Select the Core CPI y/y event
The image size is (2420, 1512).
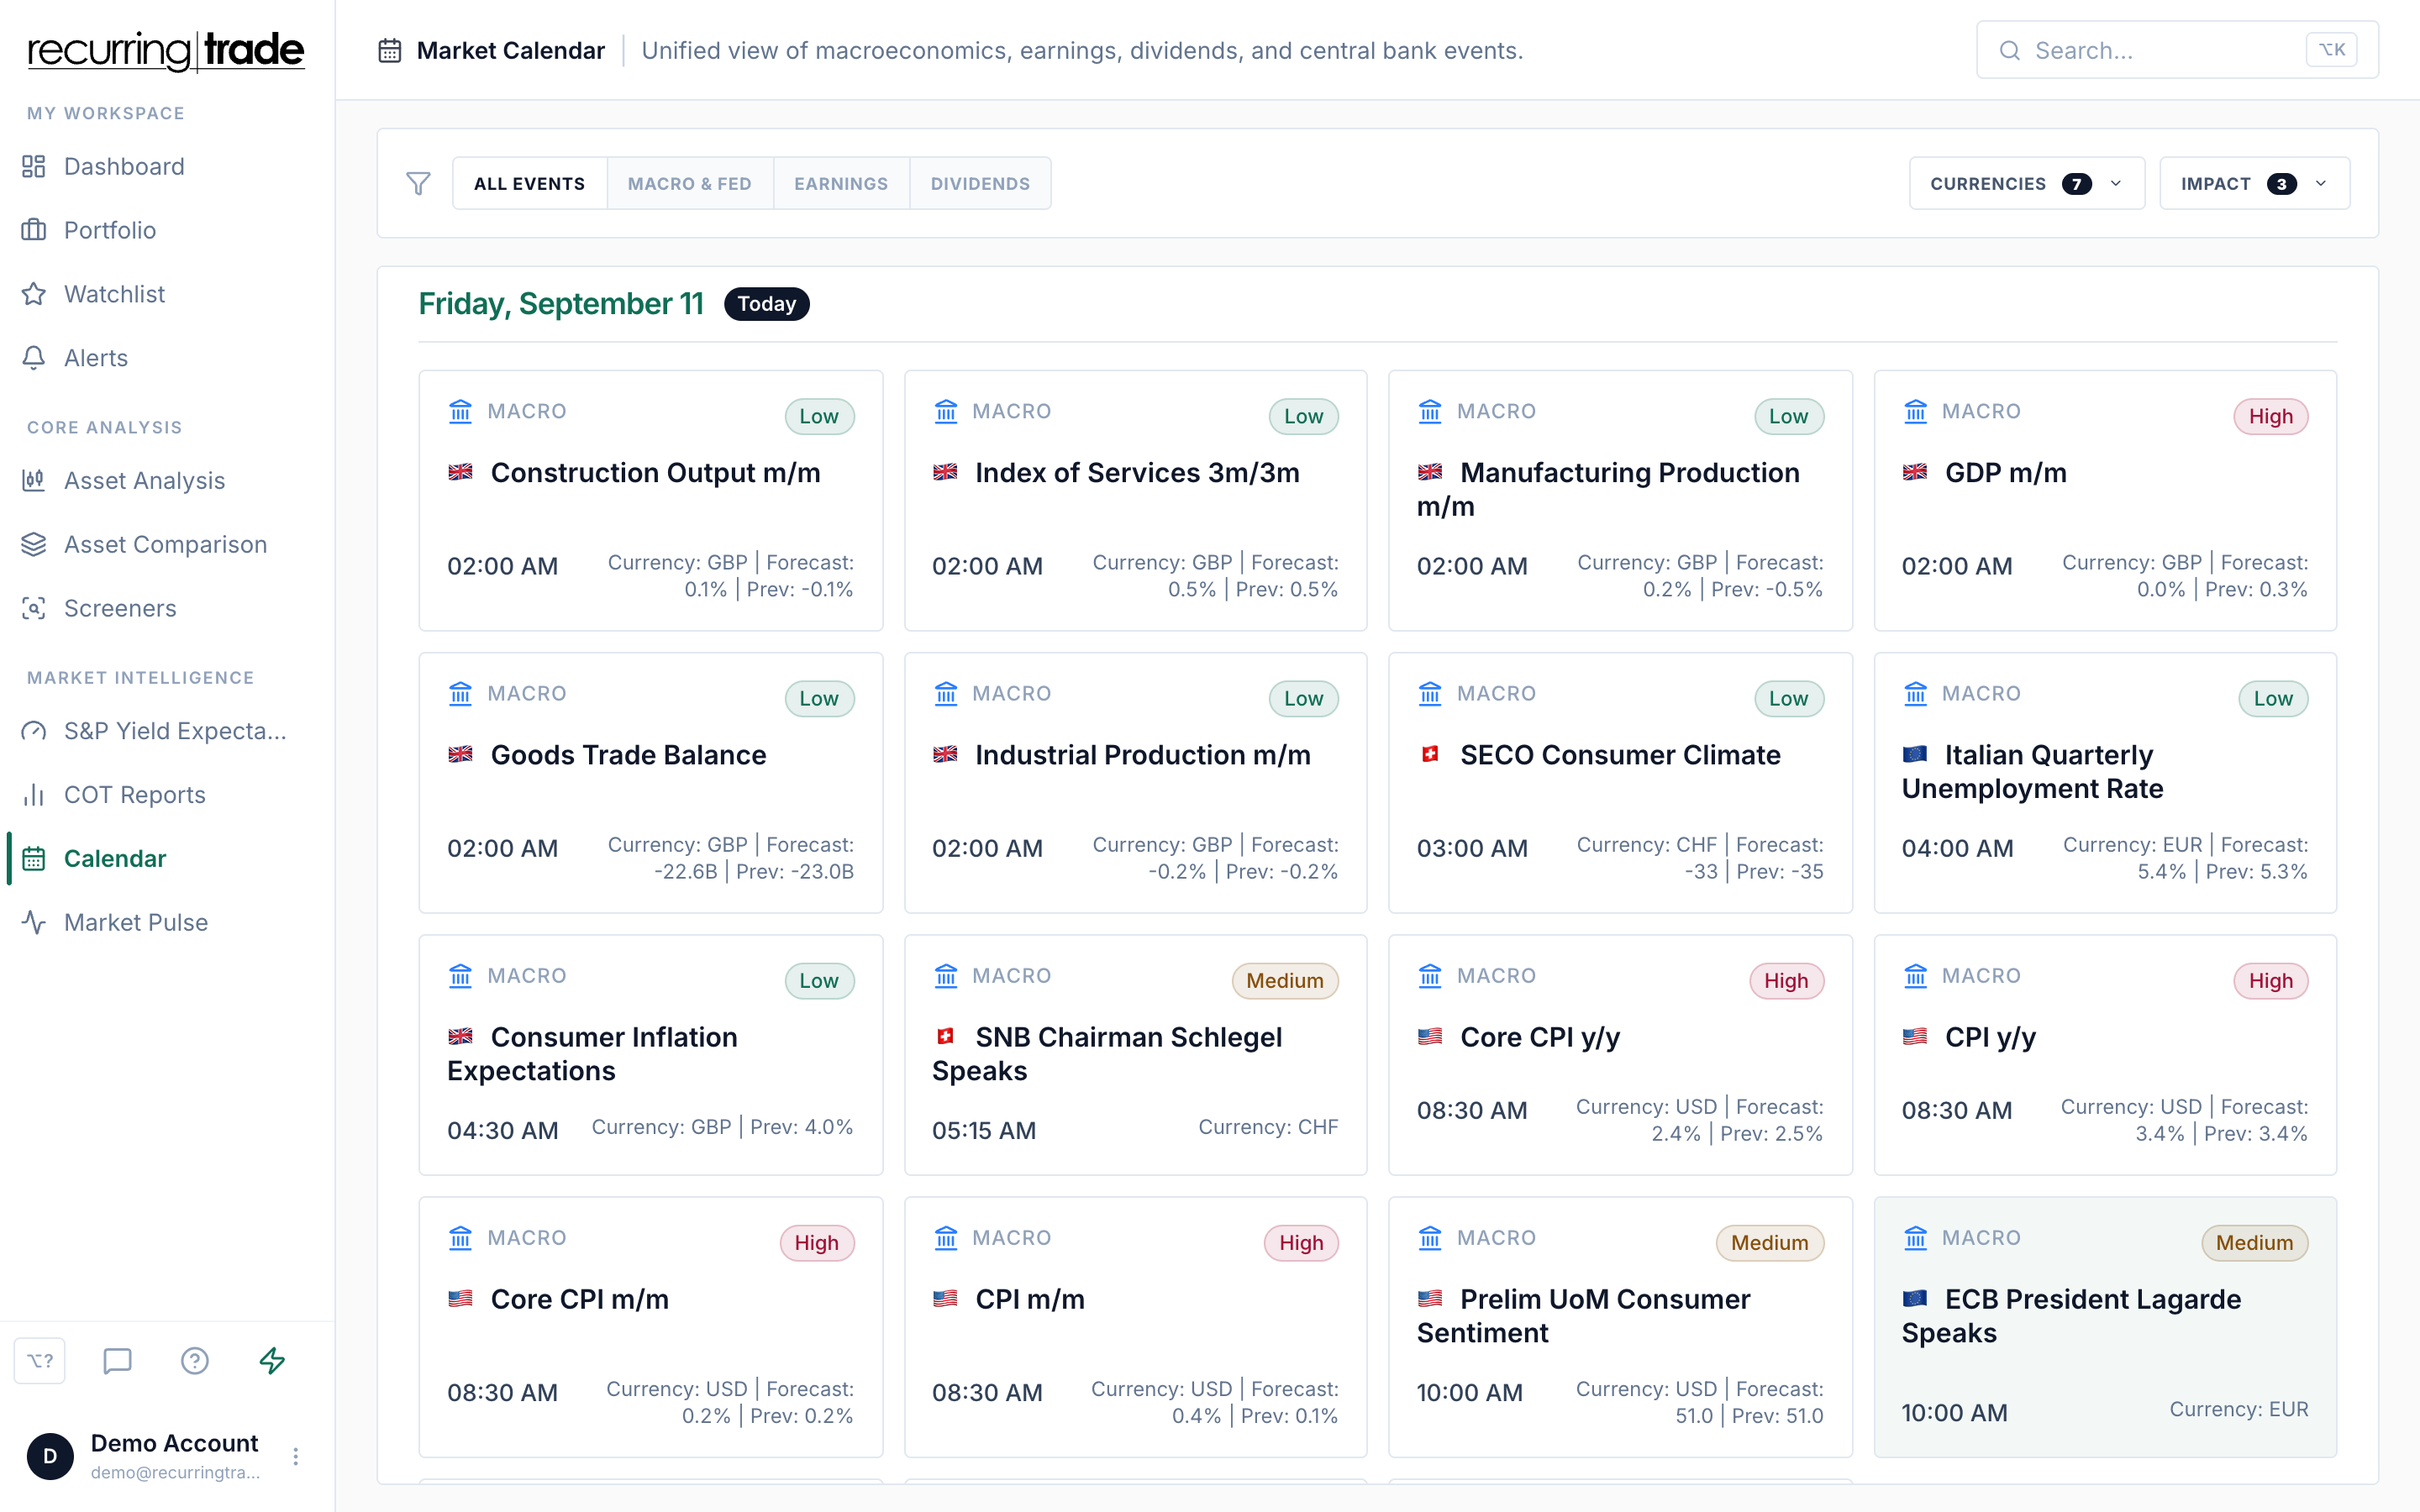[x=1620, y=1055]
